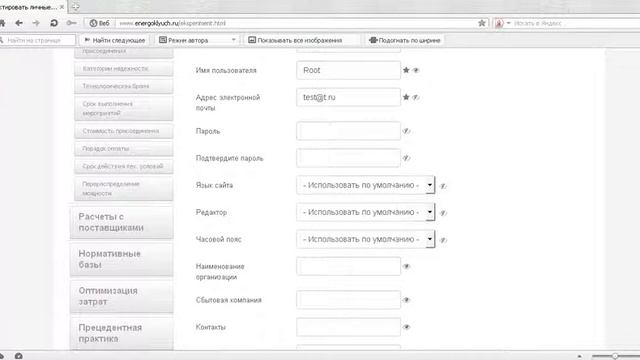Open Порядок оплаты sidebar item

(124, 149)
